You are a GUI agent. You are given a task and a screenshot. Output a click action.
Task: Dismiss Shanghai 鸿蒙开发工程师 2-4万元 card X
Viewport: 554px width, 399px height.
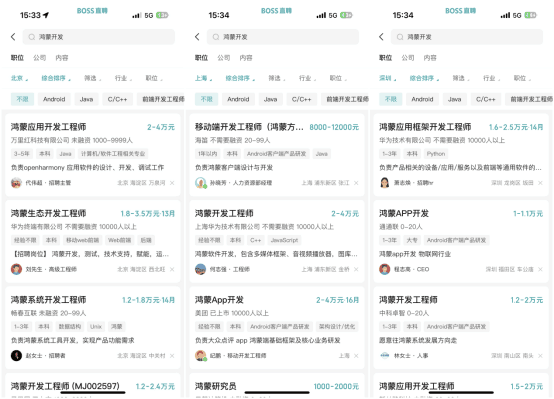356,269
